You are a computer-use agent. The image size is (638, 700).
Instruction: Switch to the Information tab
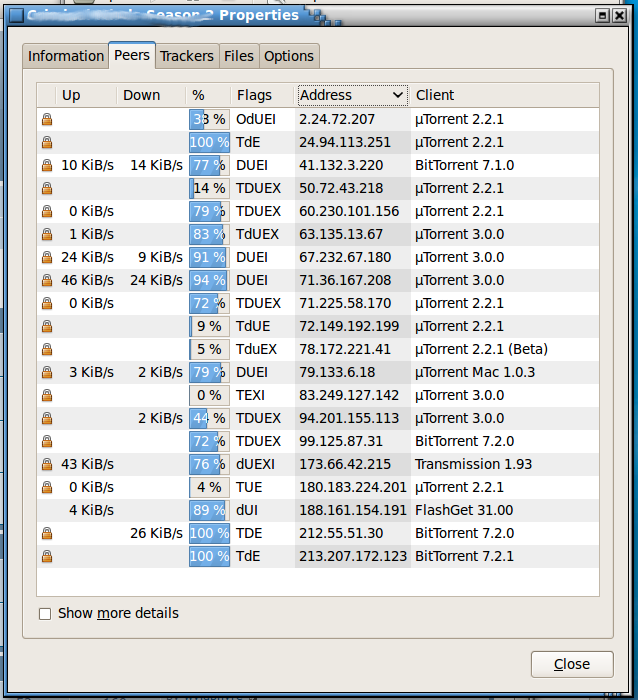[x=66, y=56]
